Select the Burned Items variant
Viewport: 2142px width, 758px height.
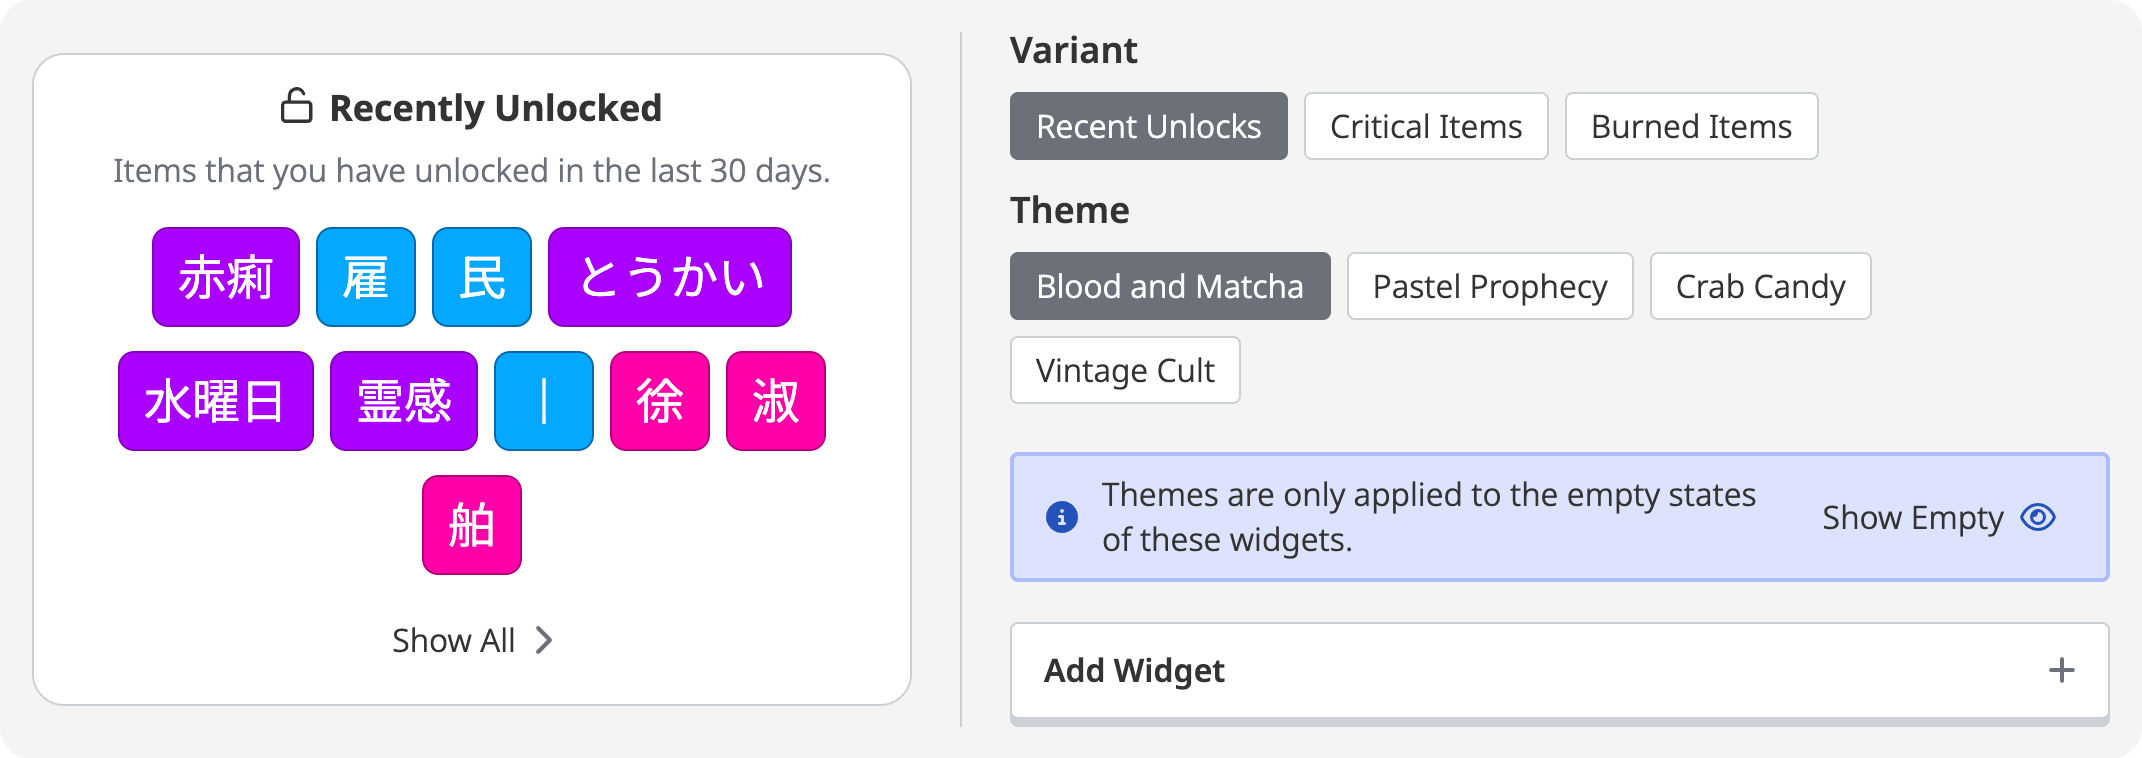pos(1690,127)
